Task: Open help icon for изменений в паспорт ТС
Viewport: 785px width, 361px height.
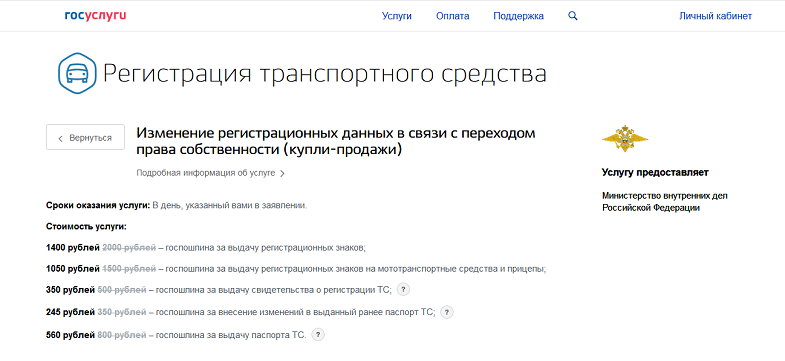Action: click(x=447, y=312)
